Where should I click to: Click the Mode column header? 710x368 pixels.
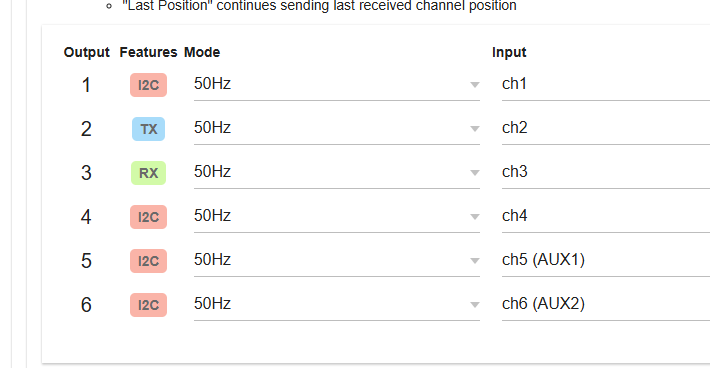202,53
